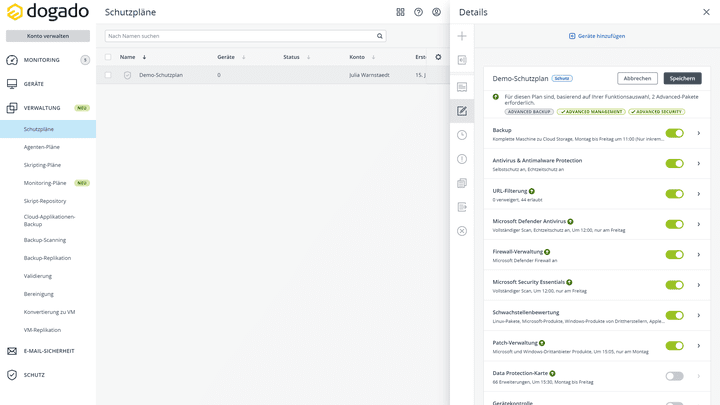The image size is (720, 405).
Task: Open the user account profile icon
Action: pyautogui.click(x=436, y=12)
